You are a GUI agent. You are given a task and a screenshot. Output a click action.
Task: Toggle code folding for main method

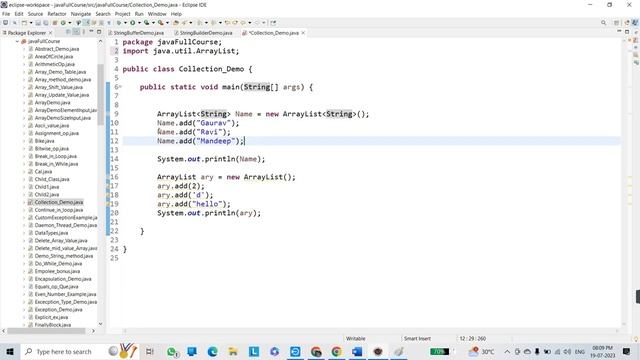pos(120,87)
